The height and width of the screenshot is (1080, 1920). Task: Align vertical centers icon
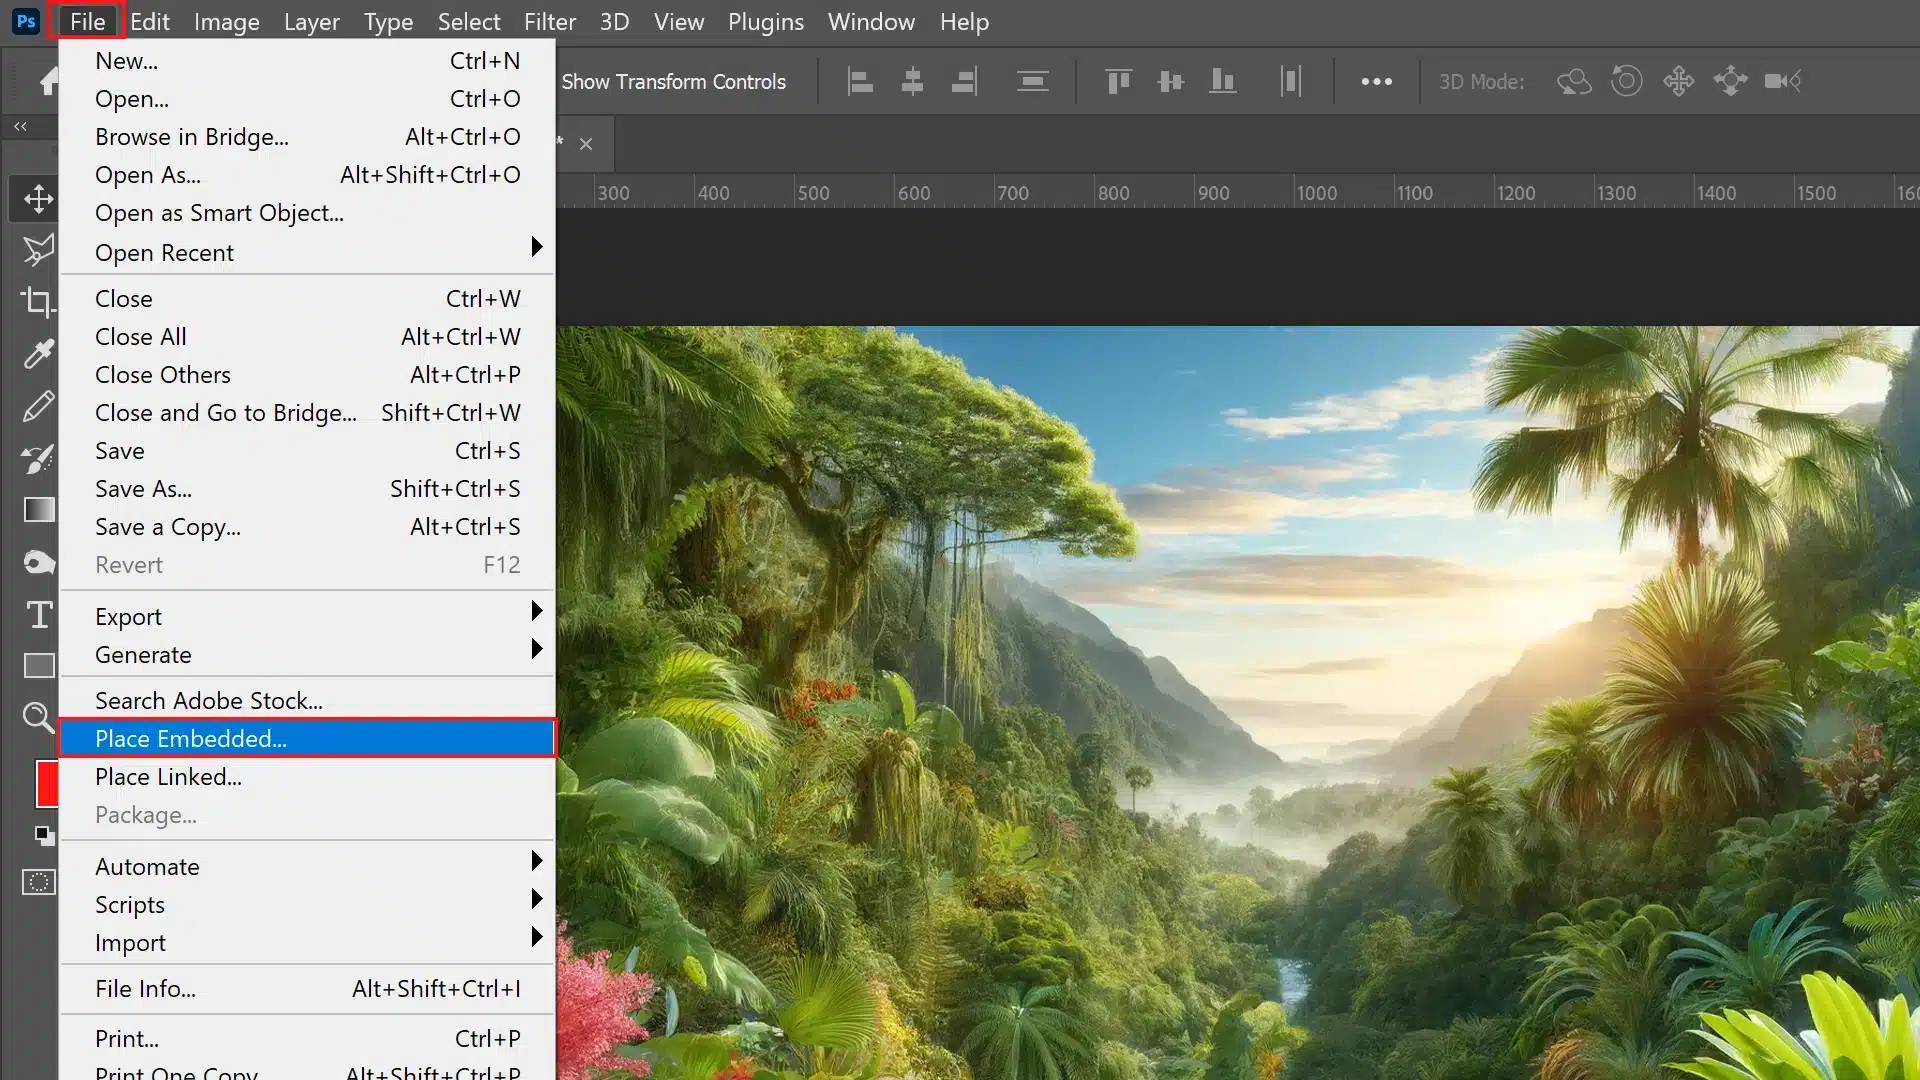(x=1170, y=81)
